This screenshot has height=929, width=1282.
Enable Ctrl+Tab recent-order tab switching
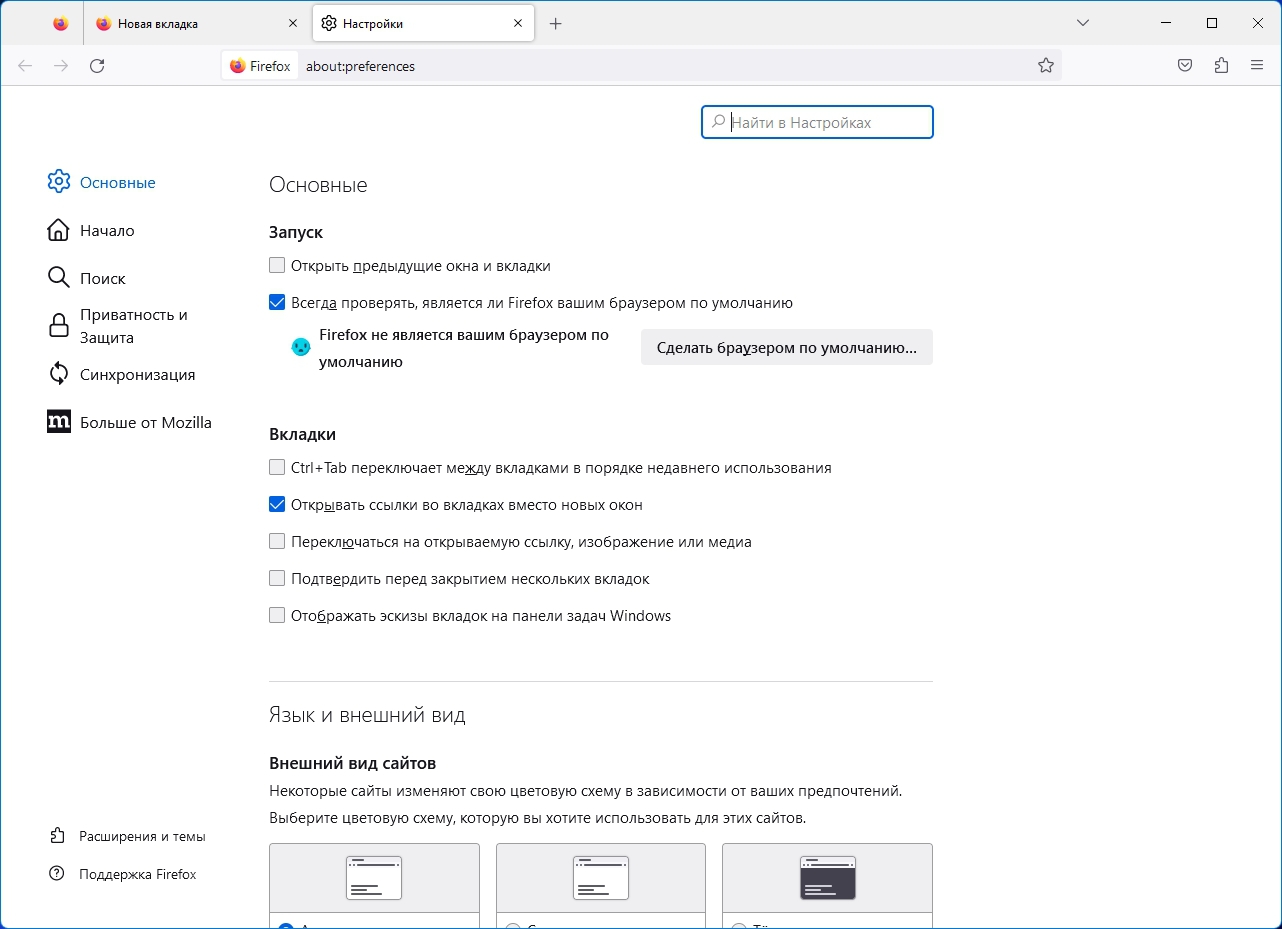pos(277,468)
